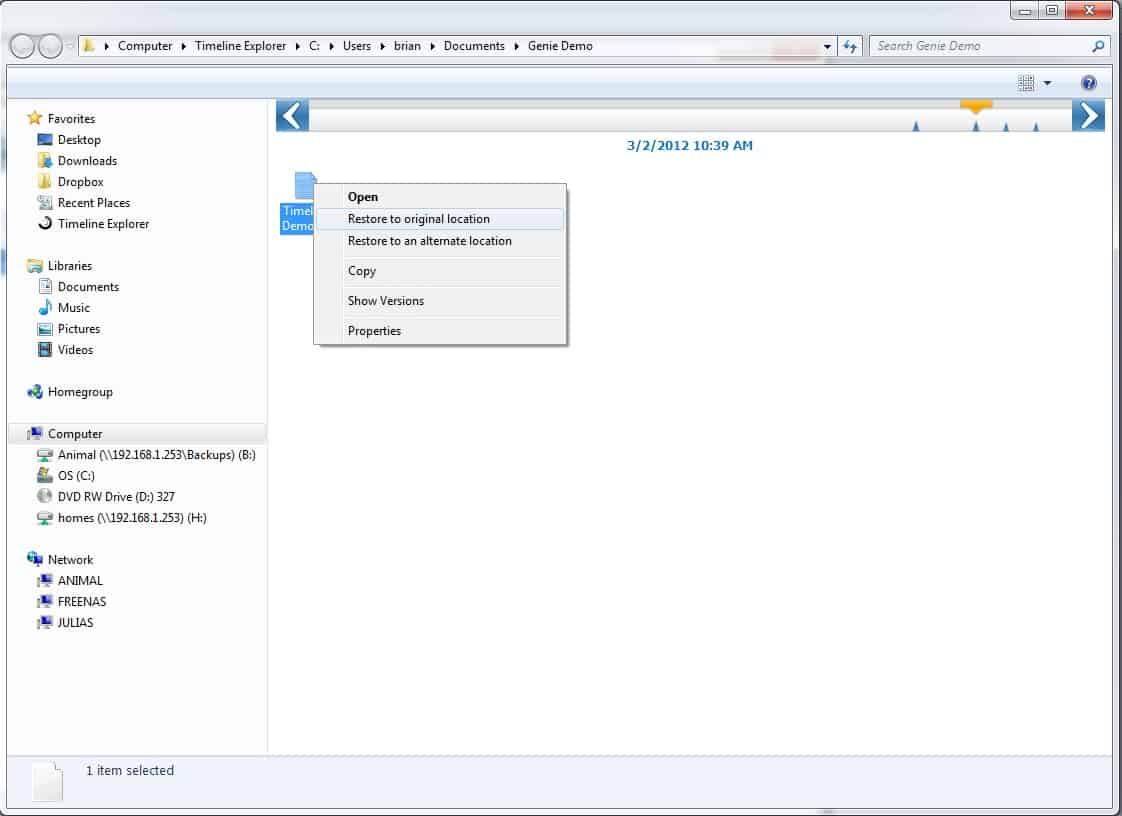Click the search magnifier icon
Viewport: 1122px width, 816px height.
click(x=1098, y=46)
